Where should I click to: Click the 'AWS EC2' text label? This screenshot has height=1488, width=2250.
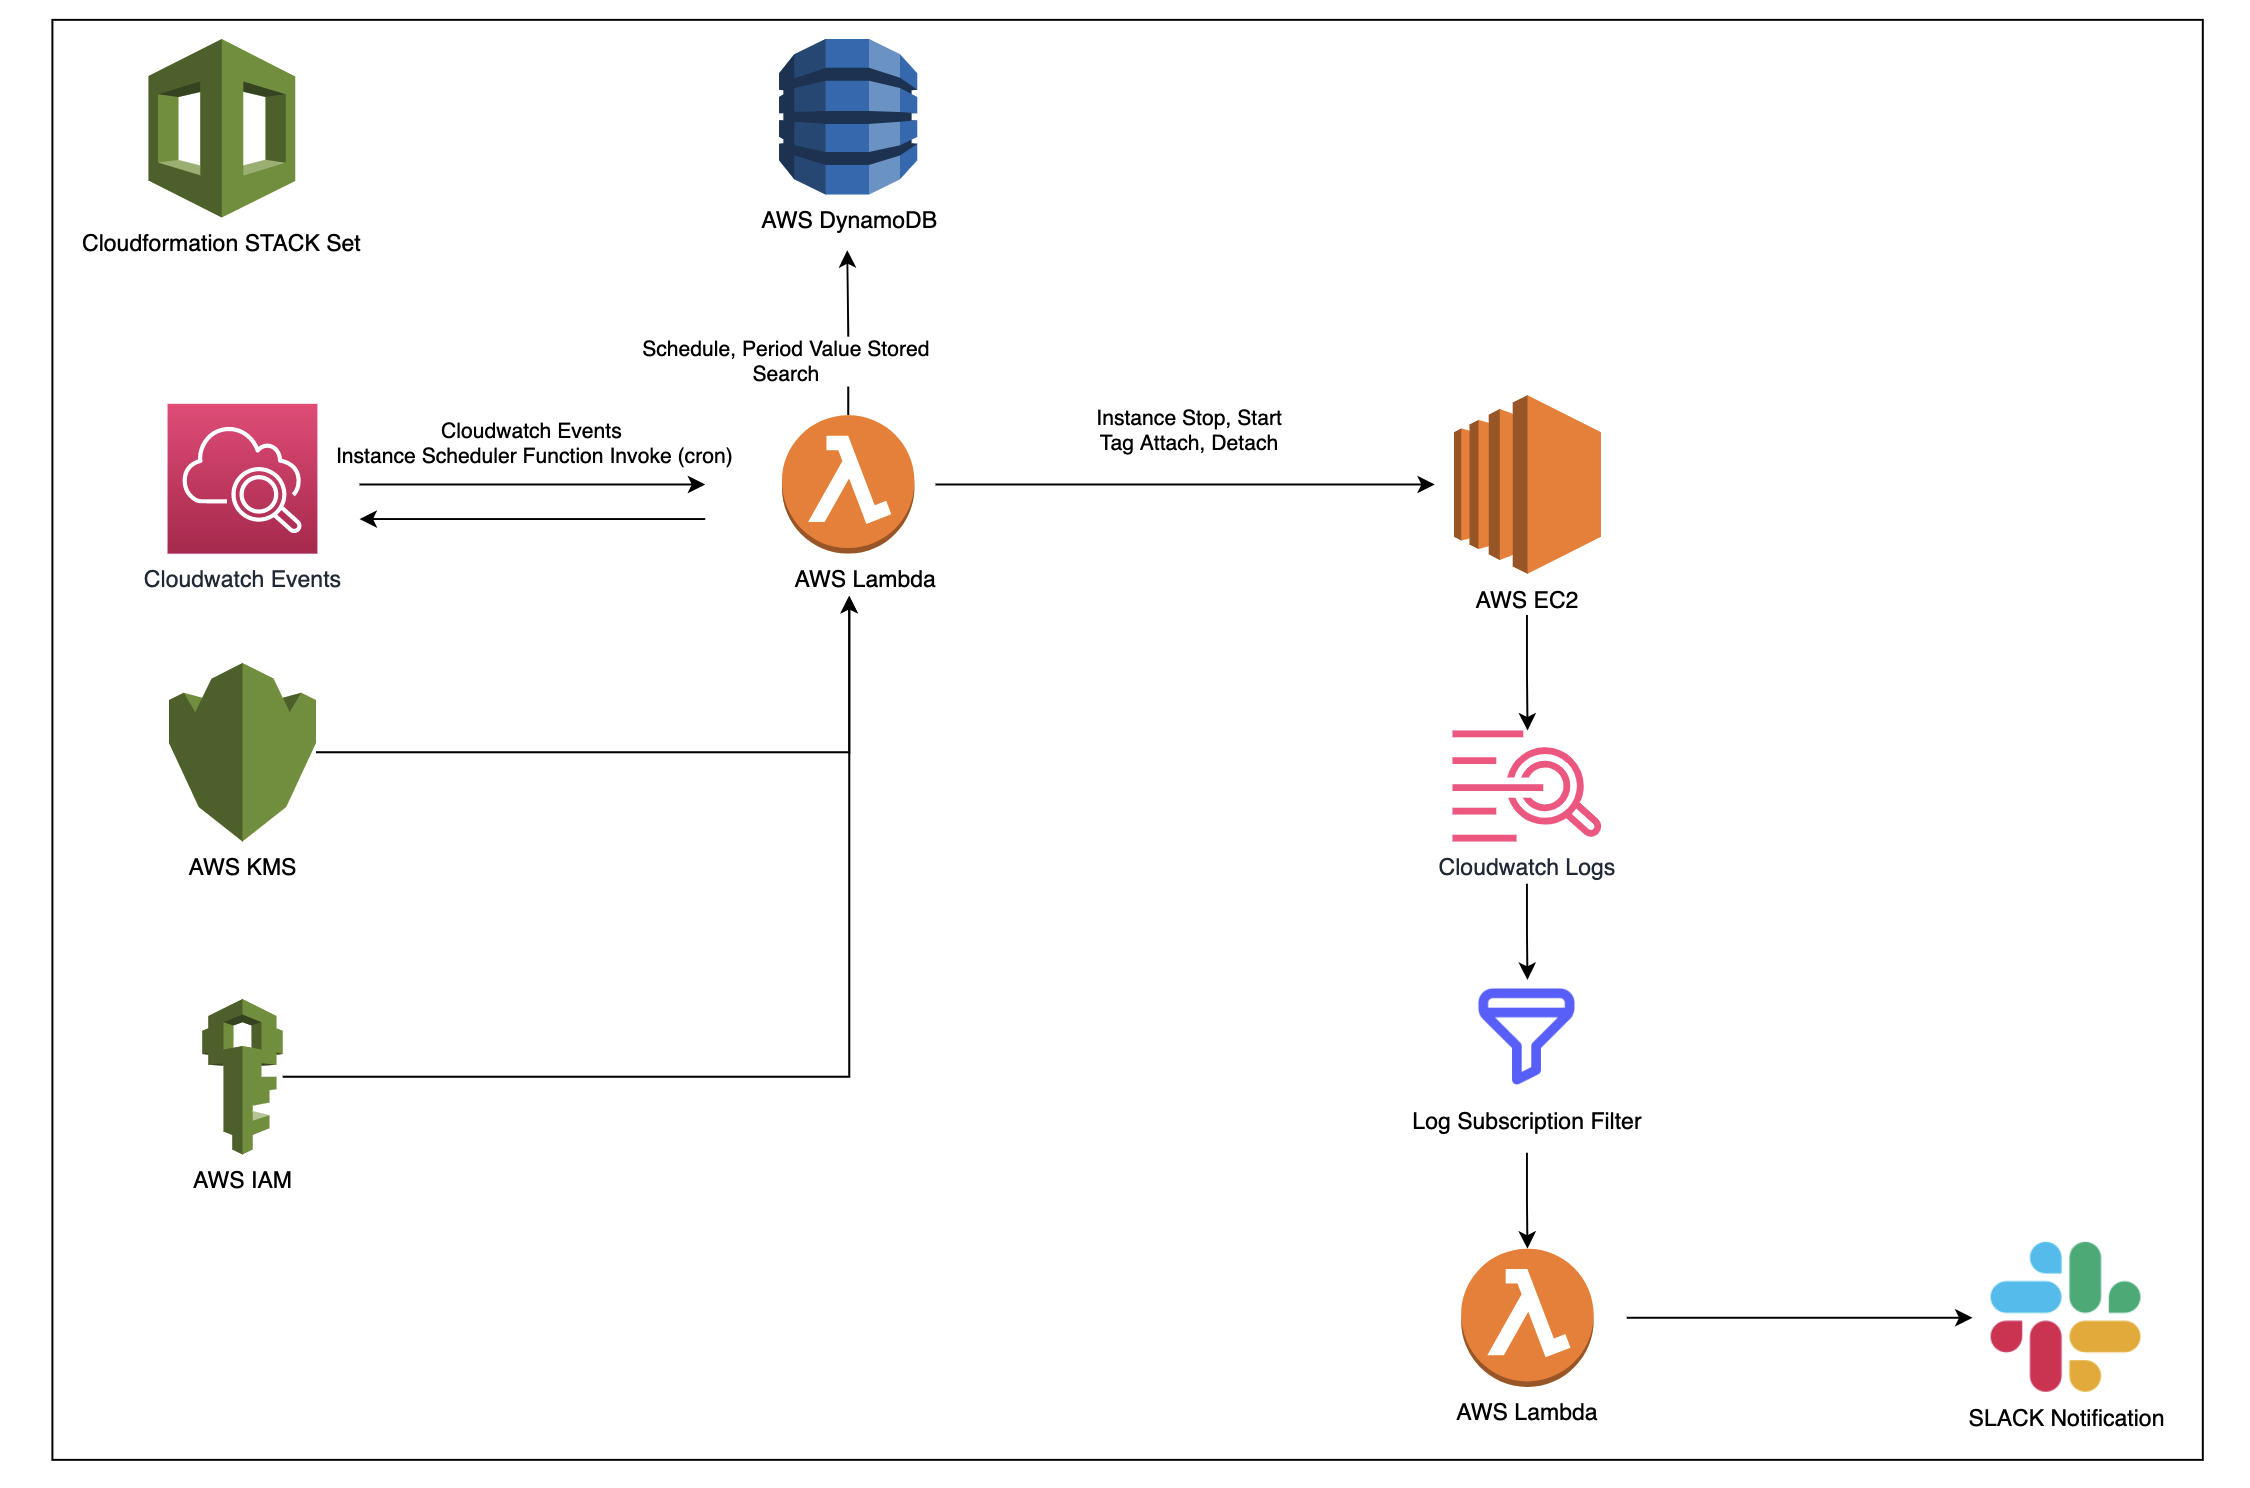coord(1526,600)
